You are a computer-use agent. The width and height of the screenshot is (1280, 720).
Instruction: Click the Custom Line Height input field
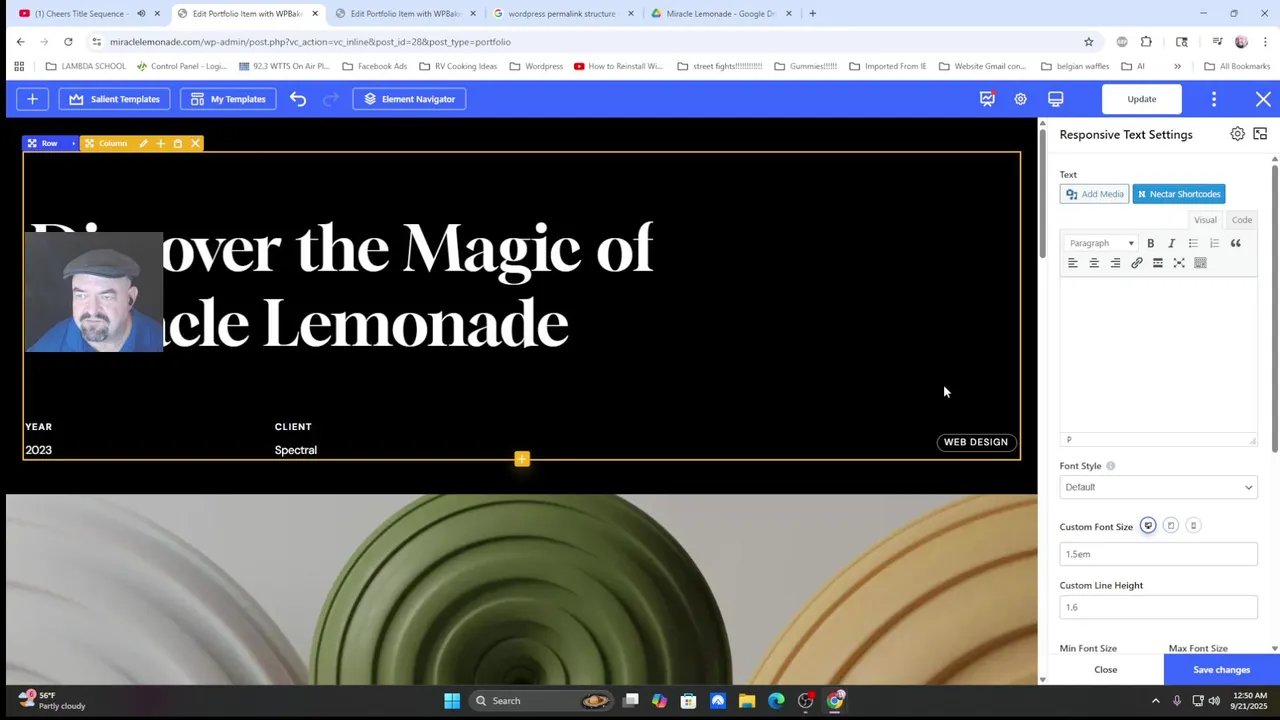(x=1158, y=607)
